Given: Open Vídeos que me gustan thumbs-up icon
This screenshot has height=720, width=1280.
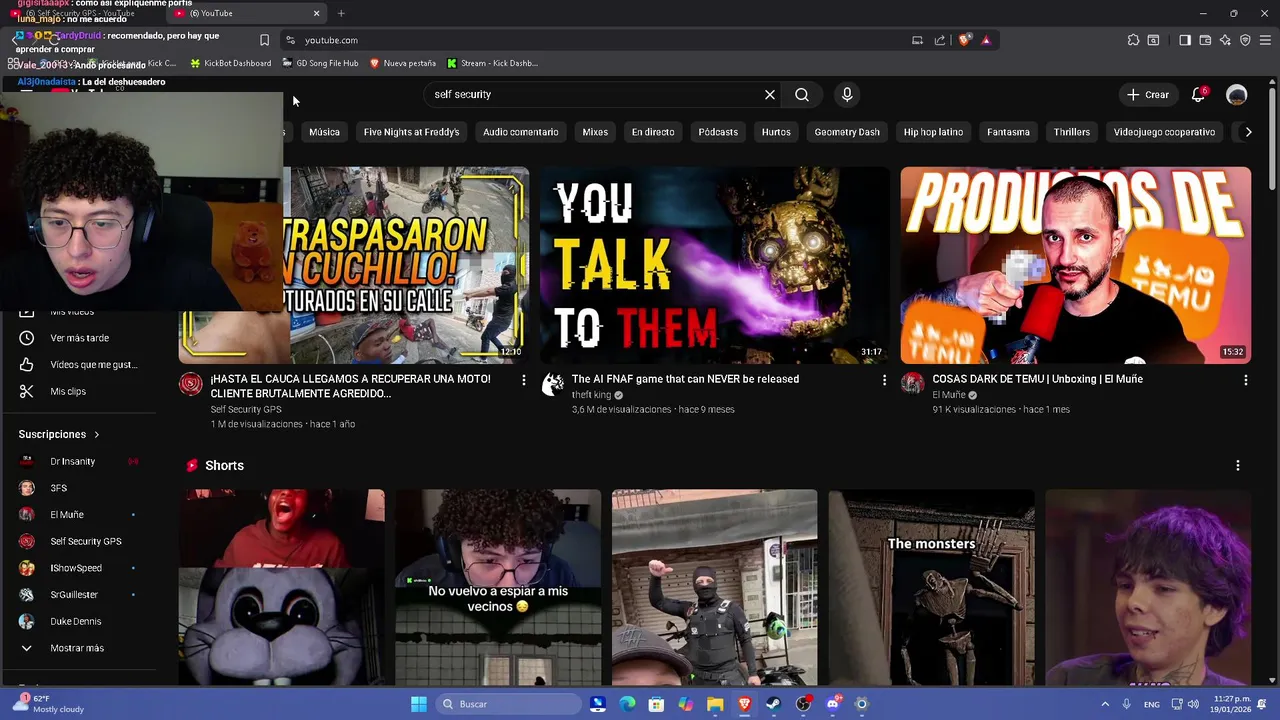Looking at the screenshot, I should tap(27, 365).
